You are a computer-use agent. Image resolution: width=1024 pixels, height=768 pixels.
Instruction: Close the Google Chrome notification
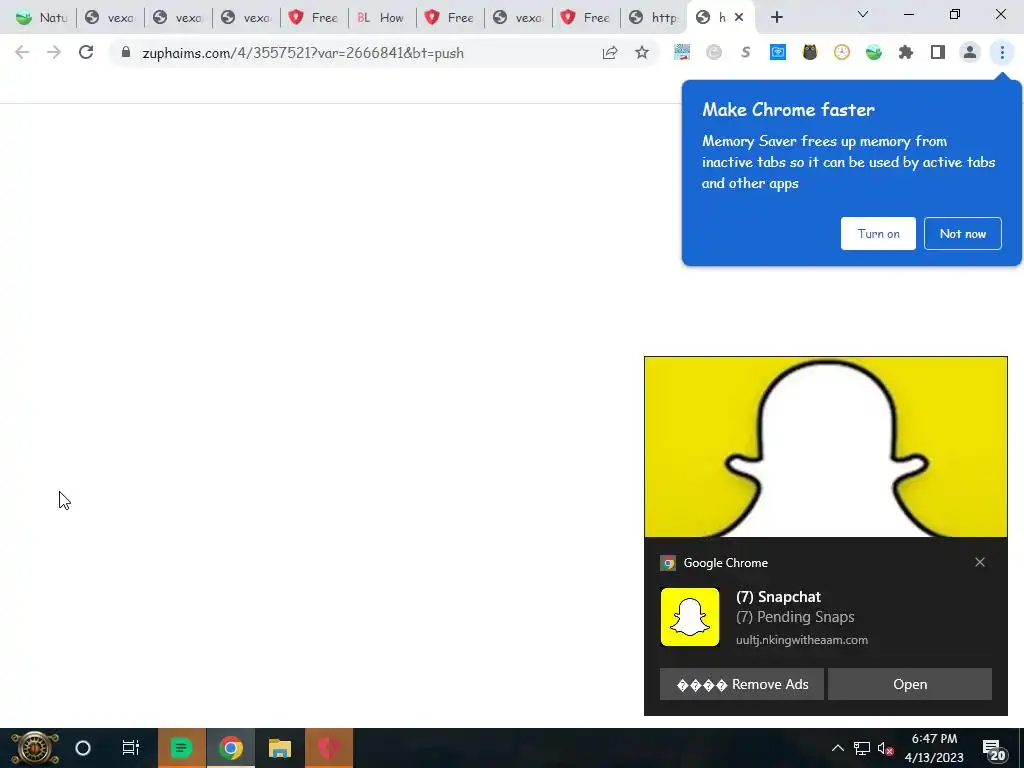[x=980, y=562]
